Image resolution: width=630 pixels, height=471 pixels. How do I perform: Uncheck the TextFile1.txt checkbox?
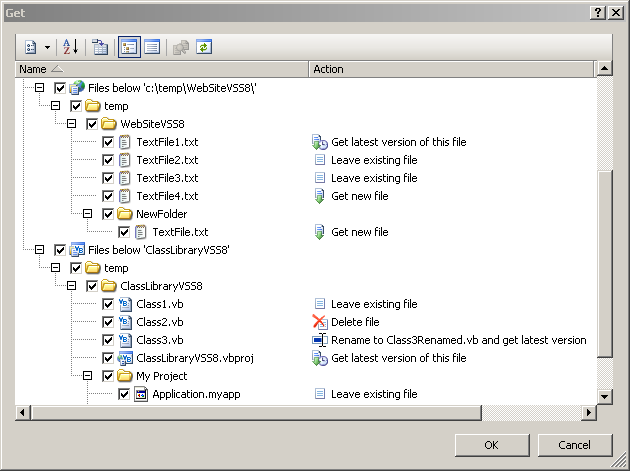[x=108, y=142]
